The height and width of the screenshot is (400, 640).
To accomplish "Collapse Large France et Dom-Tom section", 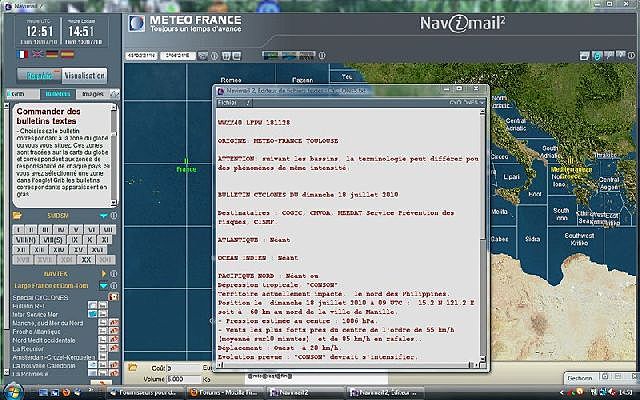I will (x=104, y=286).
